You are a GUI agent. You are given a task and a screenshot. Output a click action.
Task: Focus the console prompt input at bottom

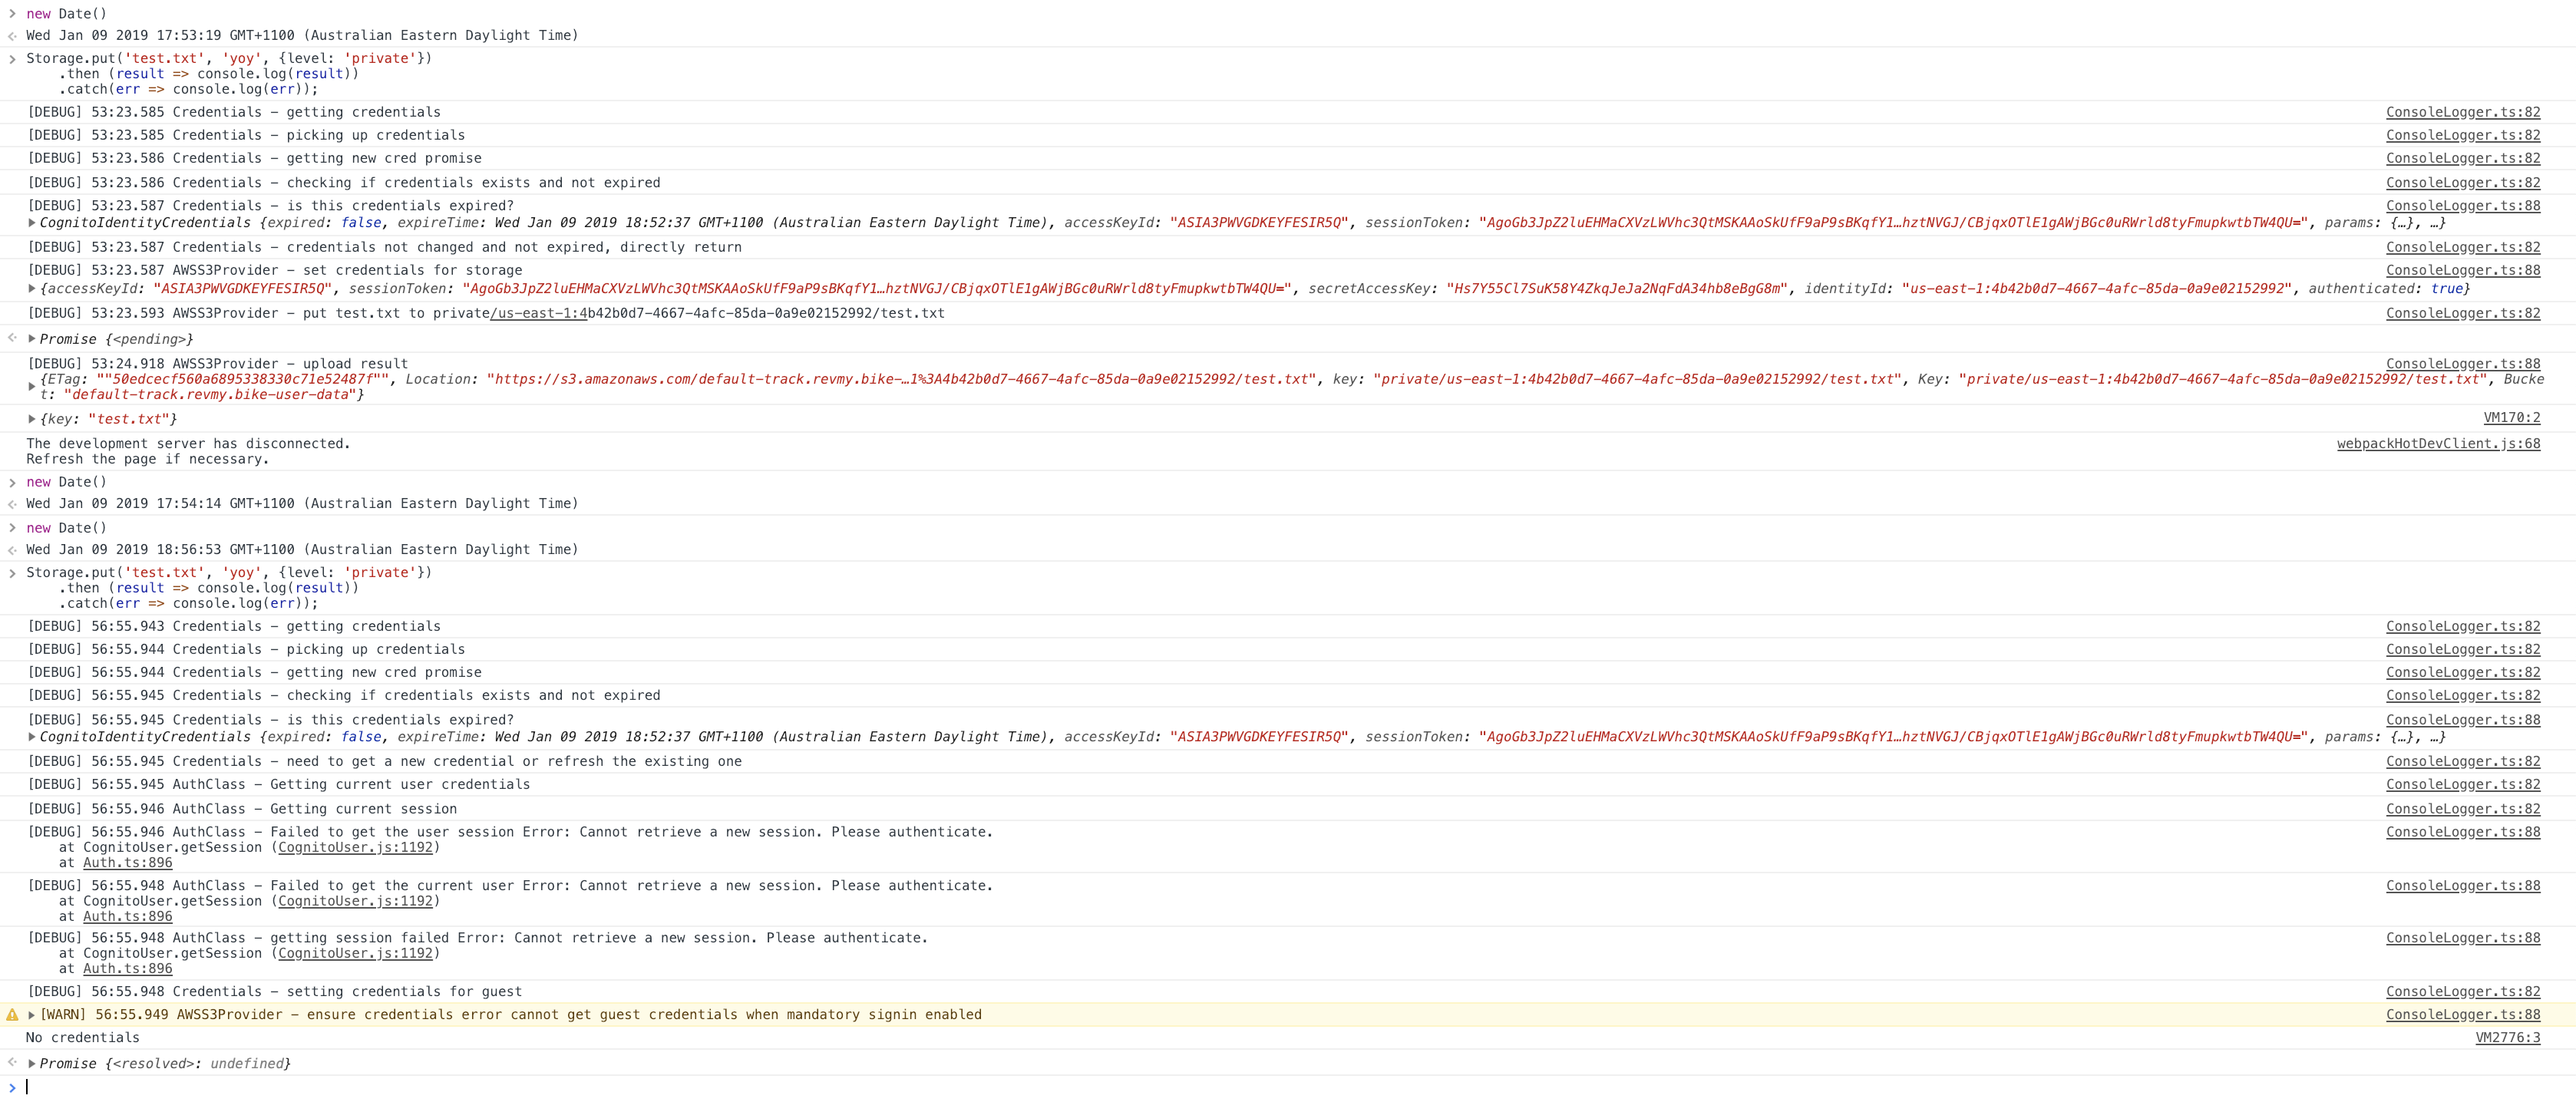coord(600,1087)
